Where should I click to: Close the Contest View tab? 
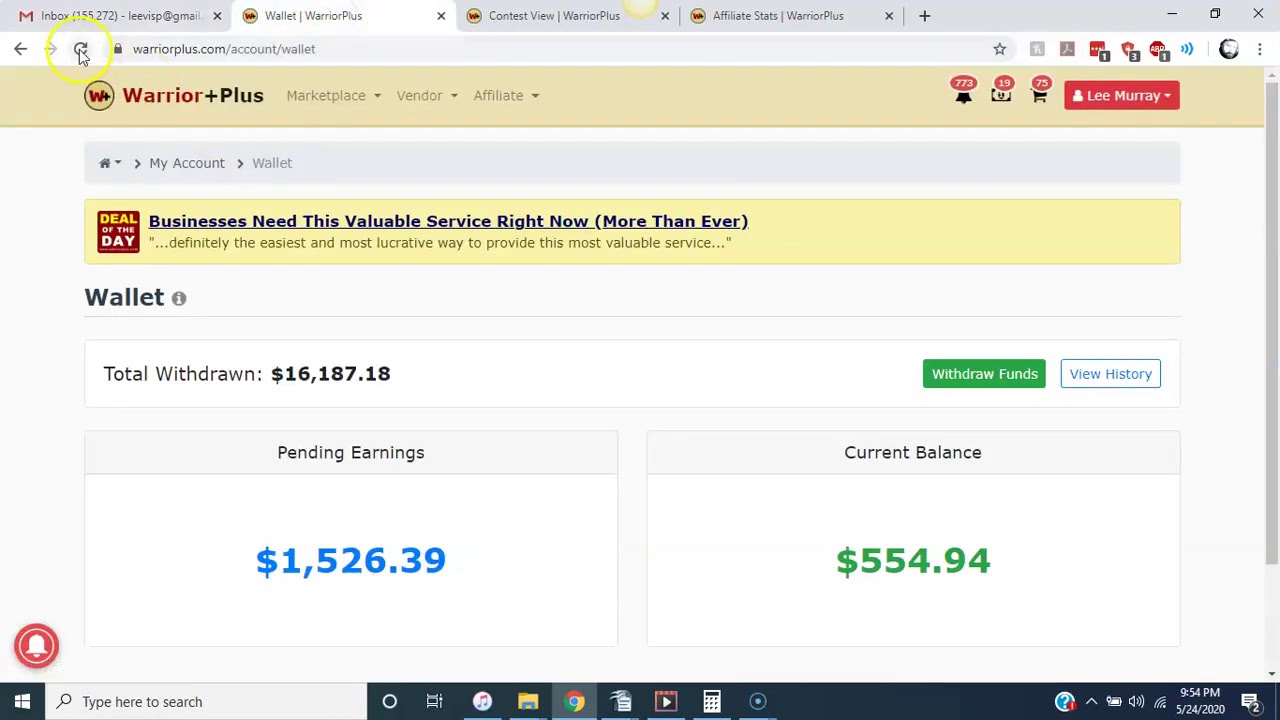[665, 16]
